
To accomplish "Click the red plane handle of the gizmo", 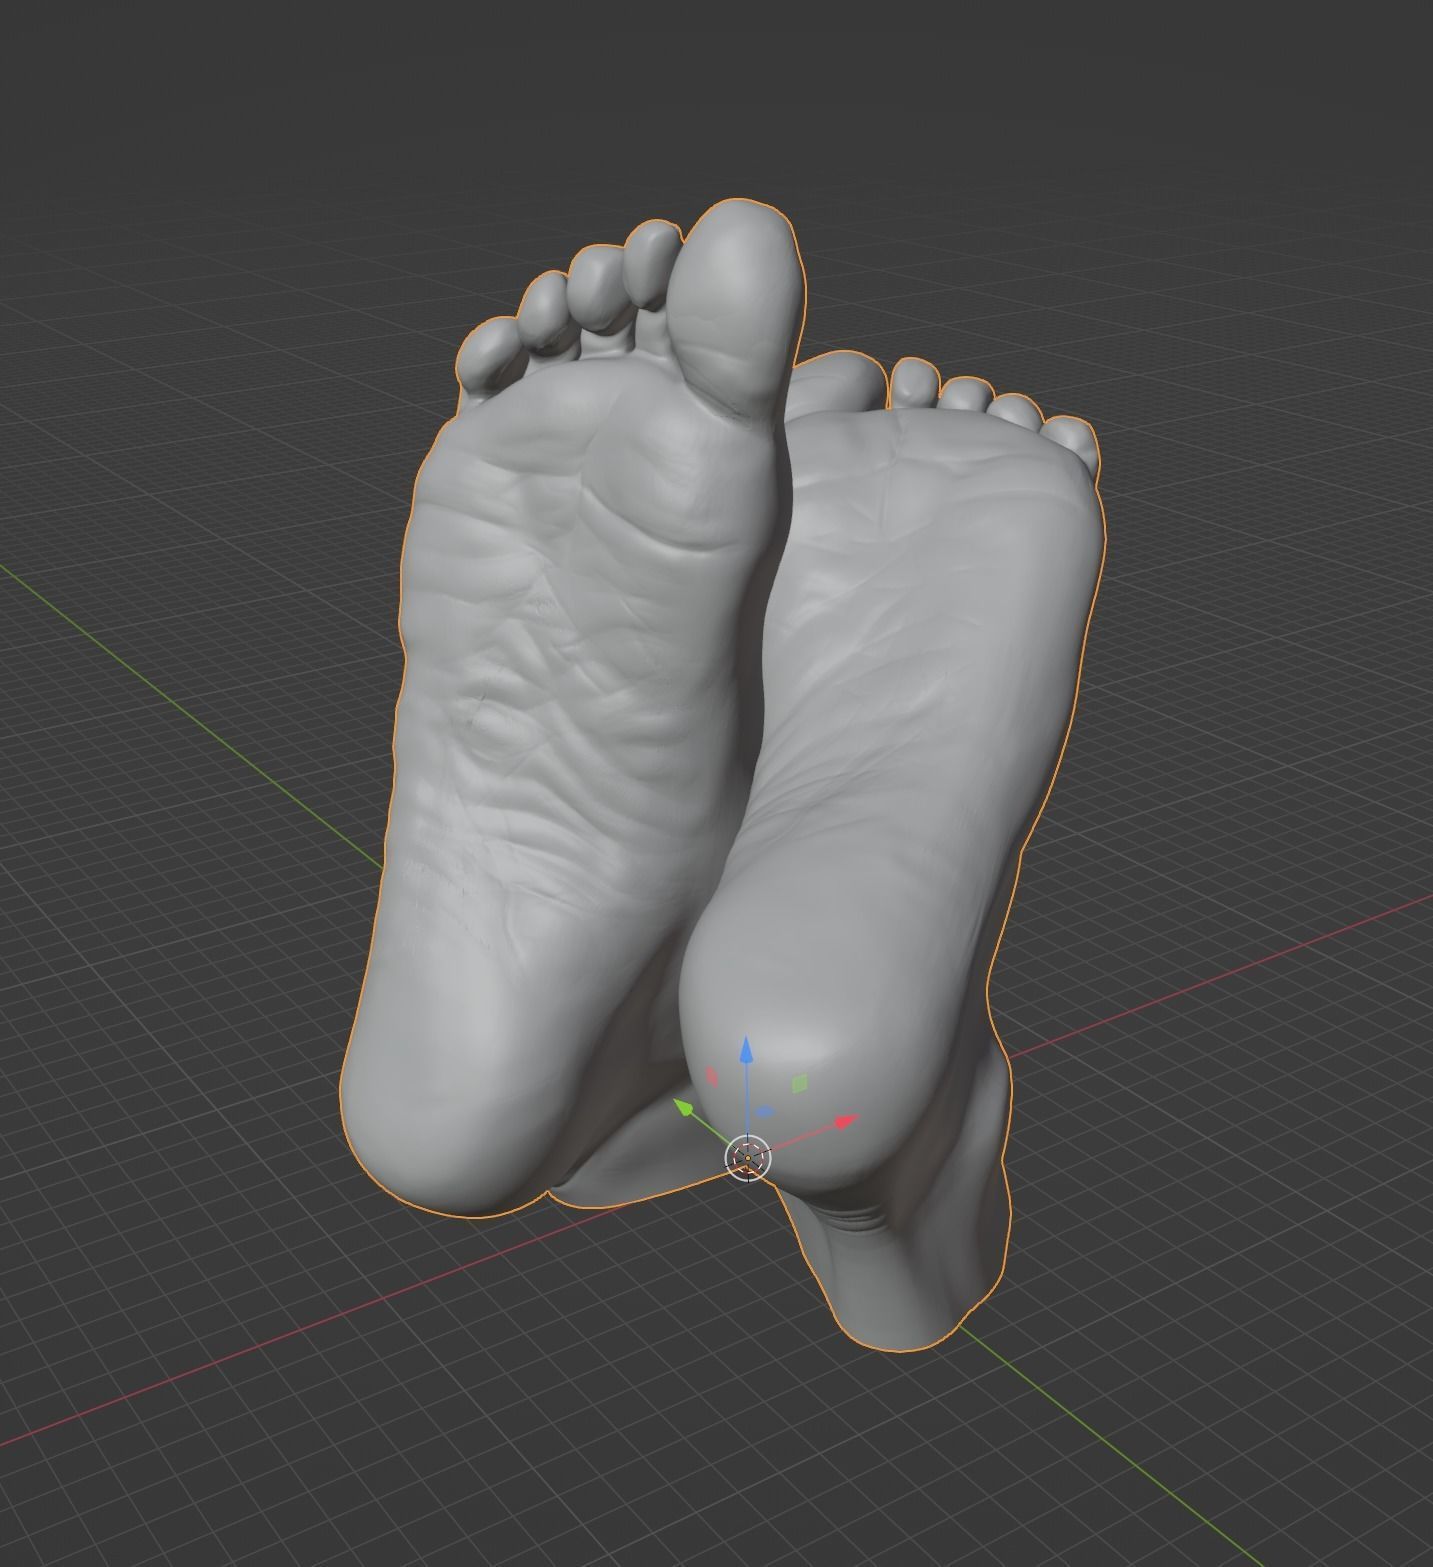I will (x=712, y=1076).
